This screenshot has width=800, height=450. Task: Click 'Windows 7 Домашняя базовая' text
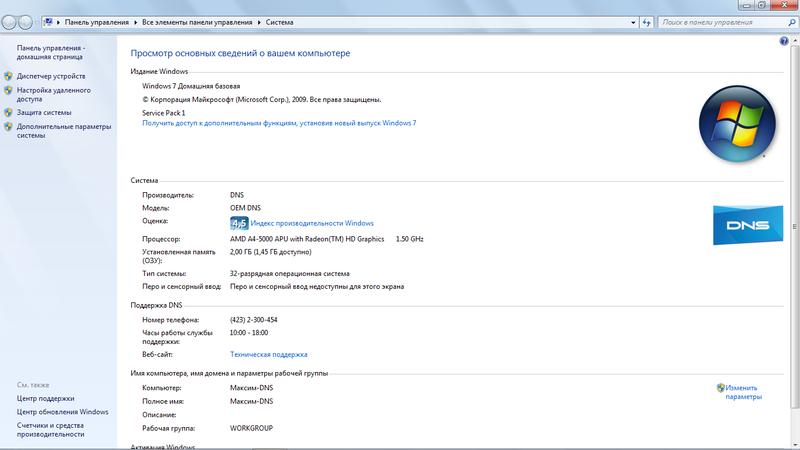tap(191, 86)
